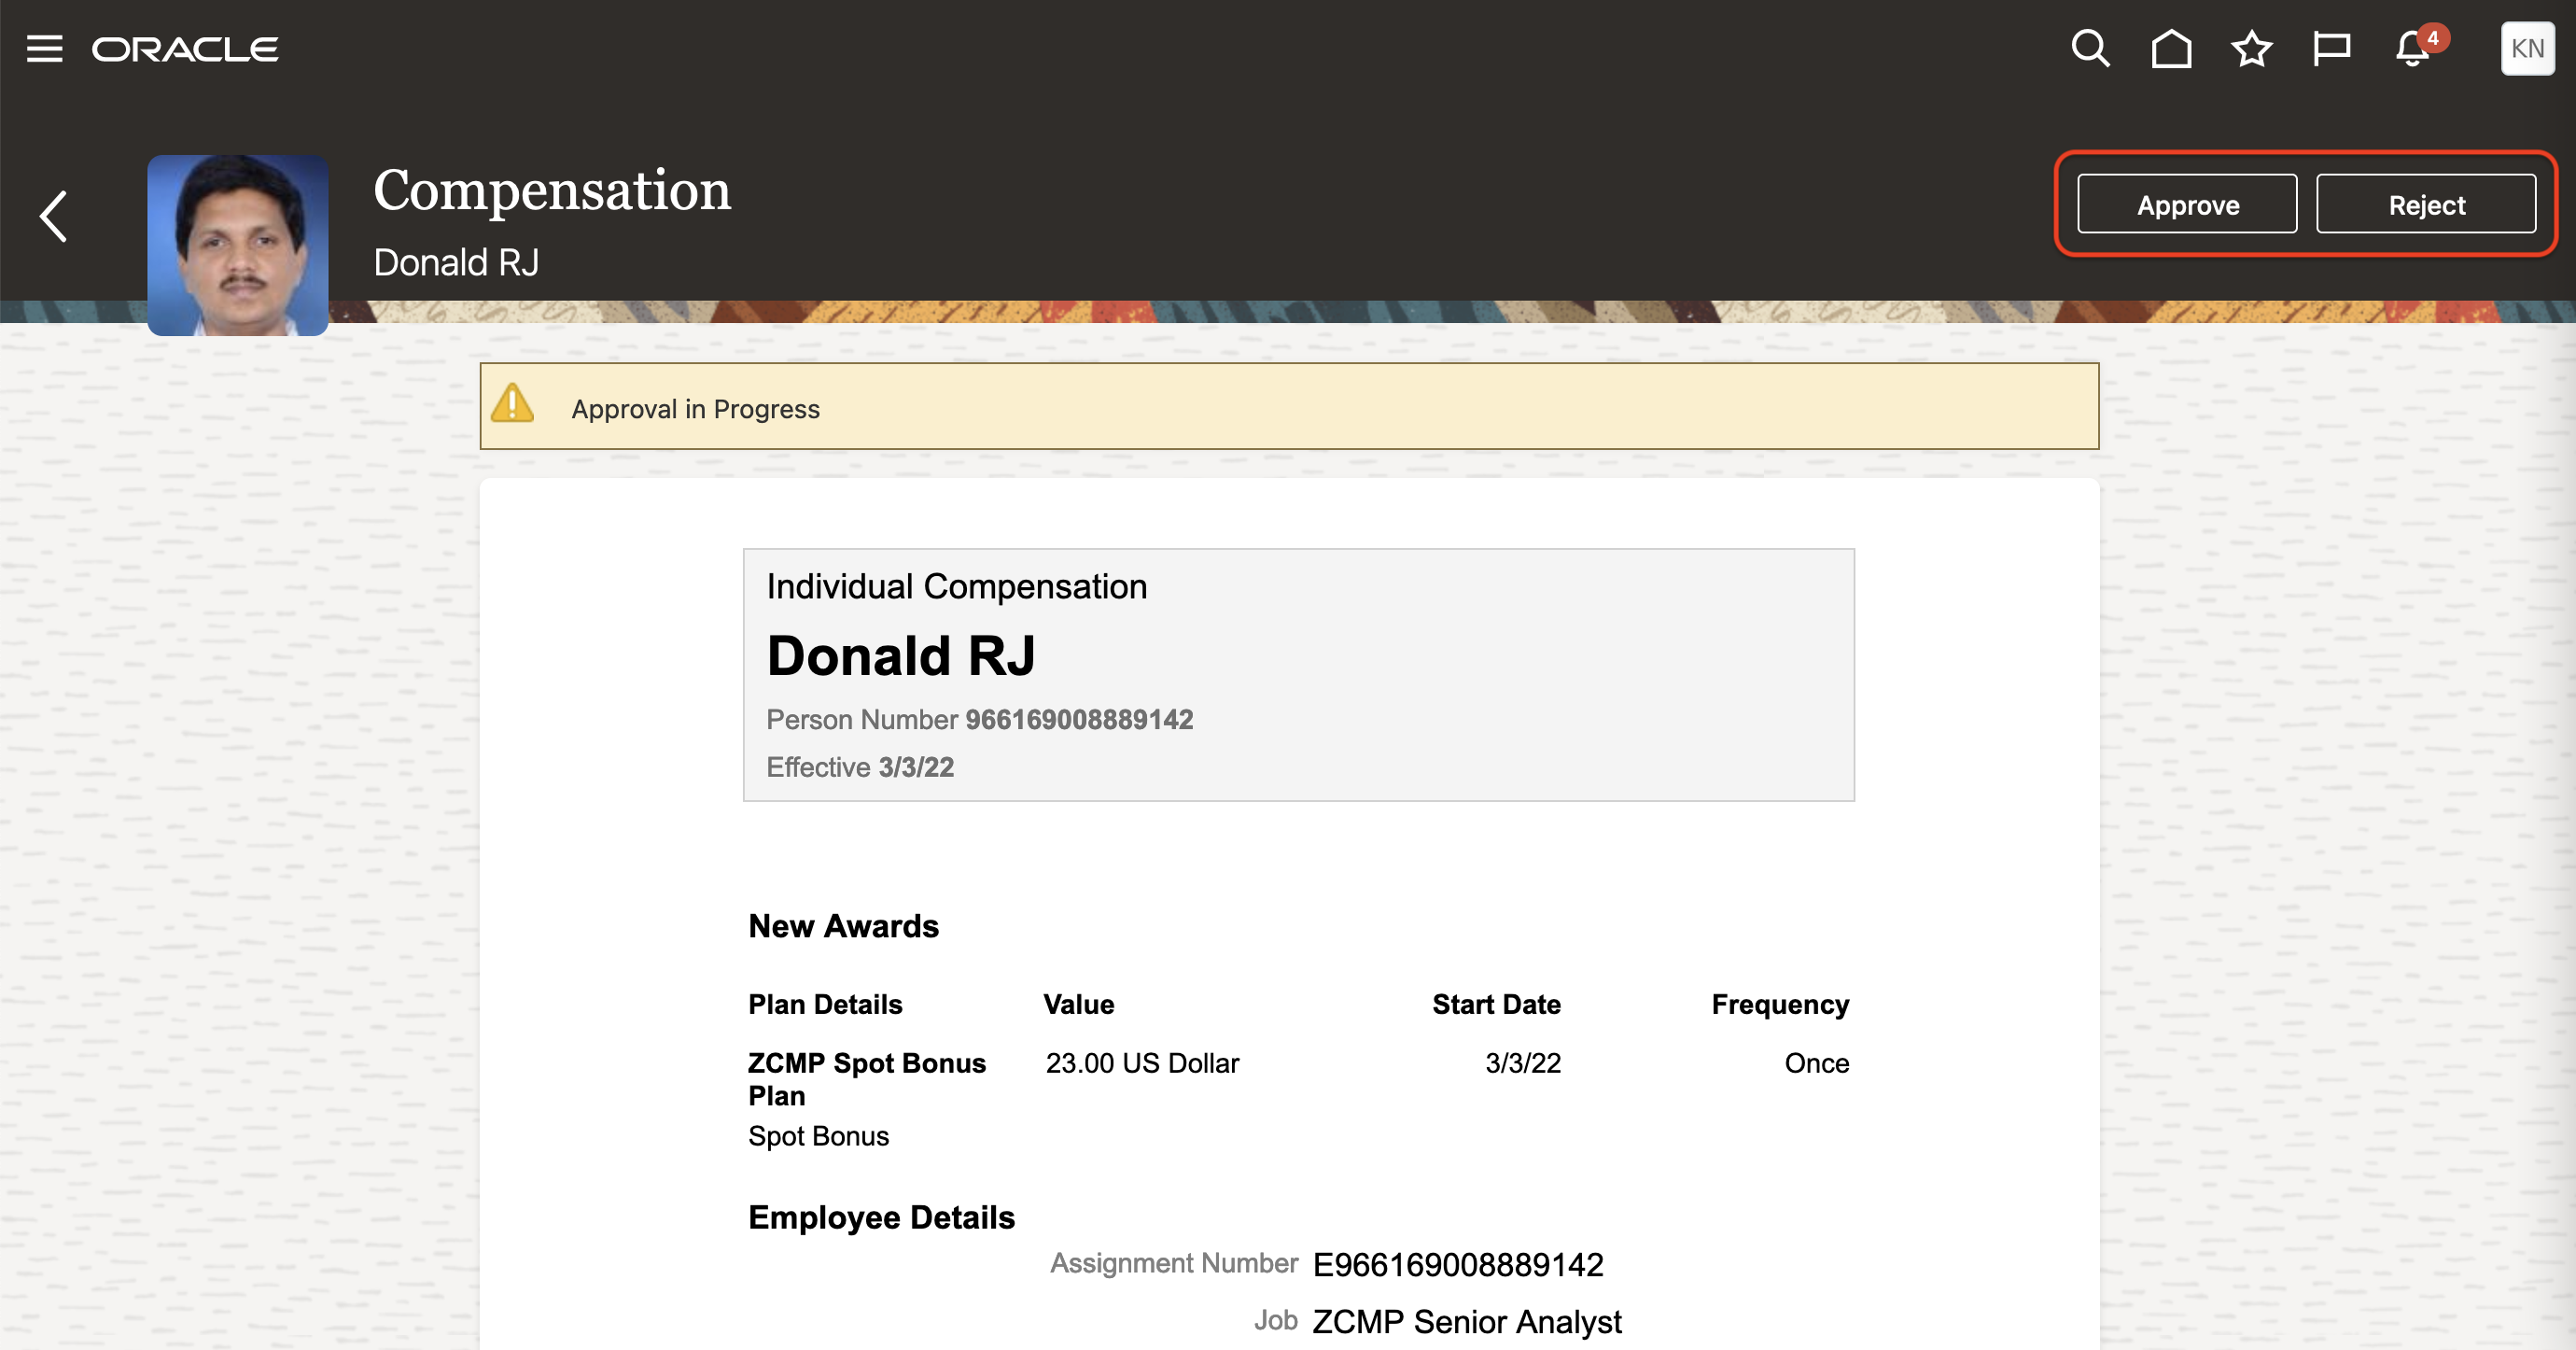The width and height of the screenshot is (2576, 1350).
Task: Click Donald RJ's profile photo
Action: [238, 245]
